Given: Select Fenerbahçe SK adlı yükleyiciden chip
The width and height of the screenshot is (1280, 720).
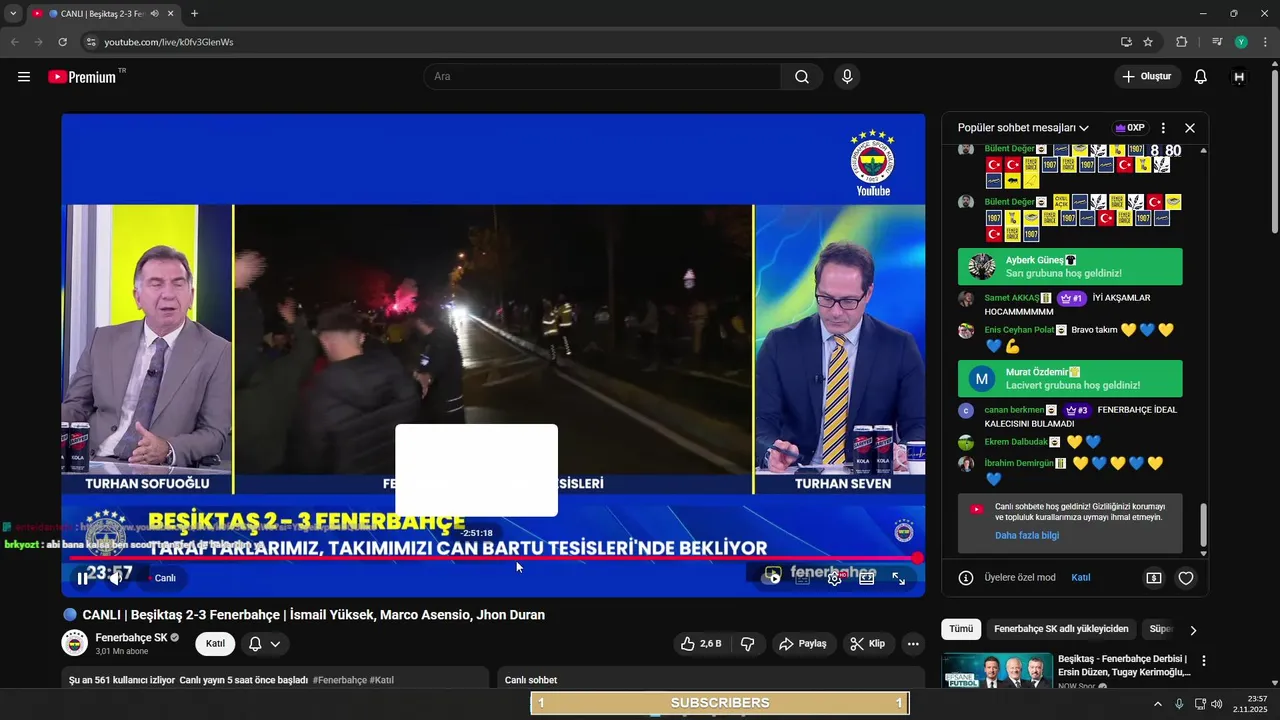Looking at the screenshot, I should (x=1061, y=629).
